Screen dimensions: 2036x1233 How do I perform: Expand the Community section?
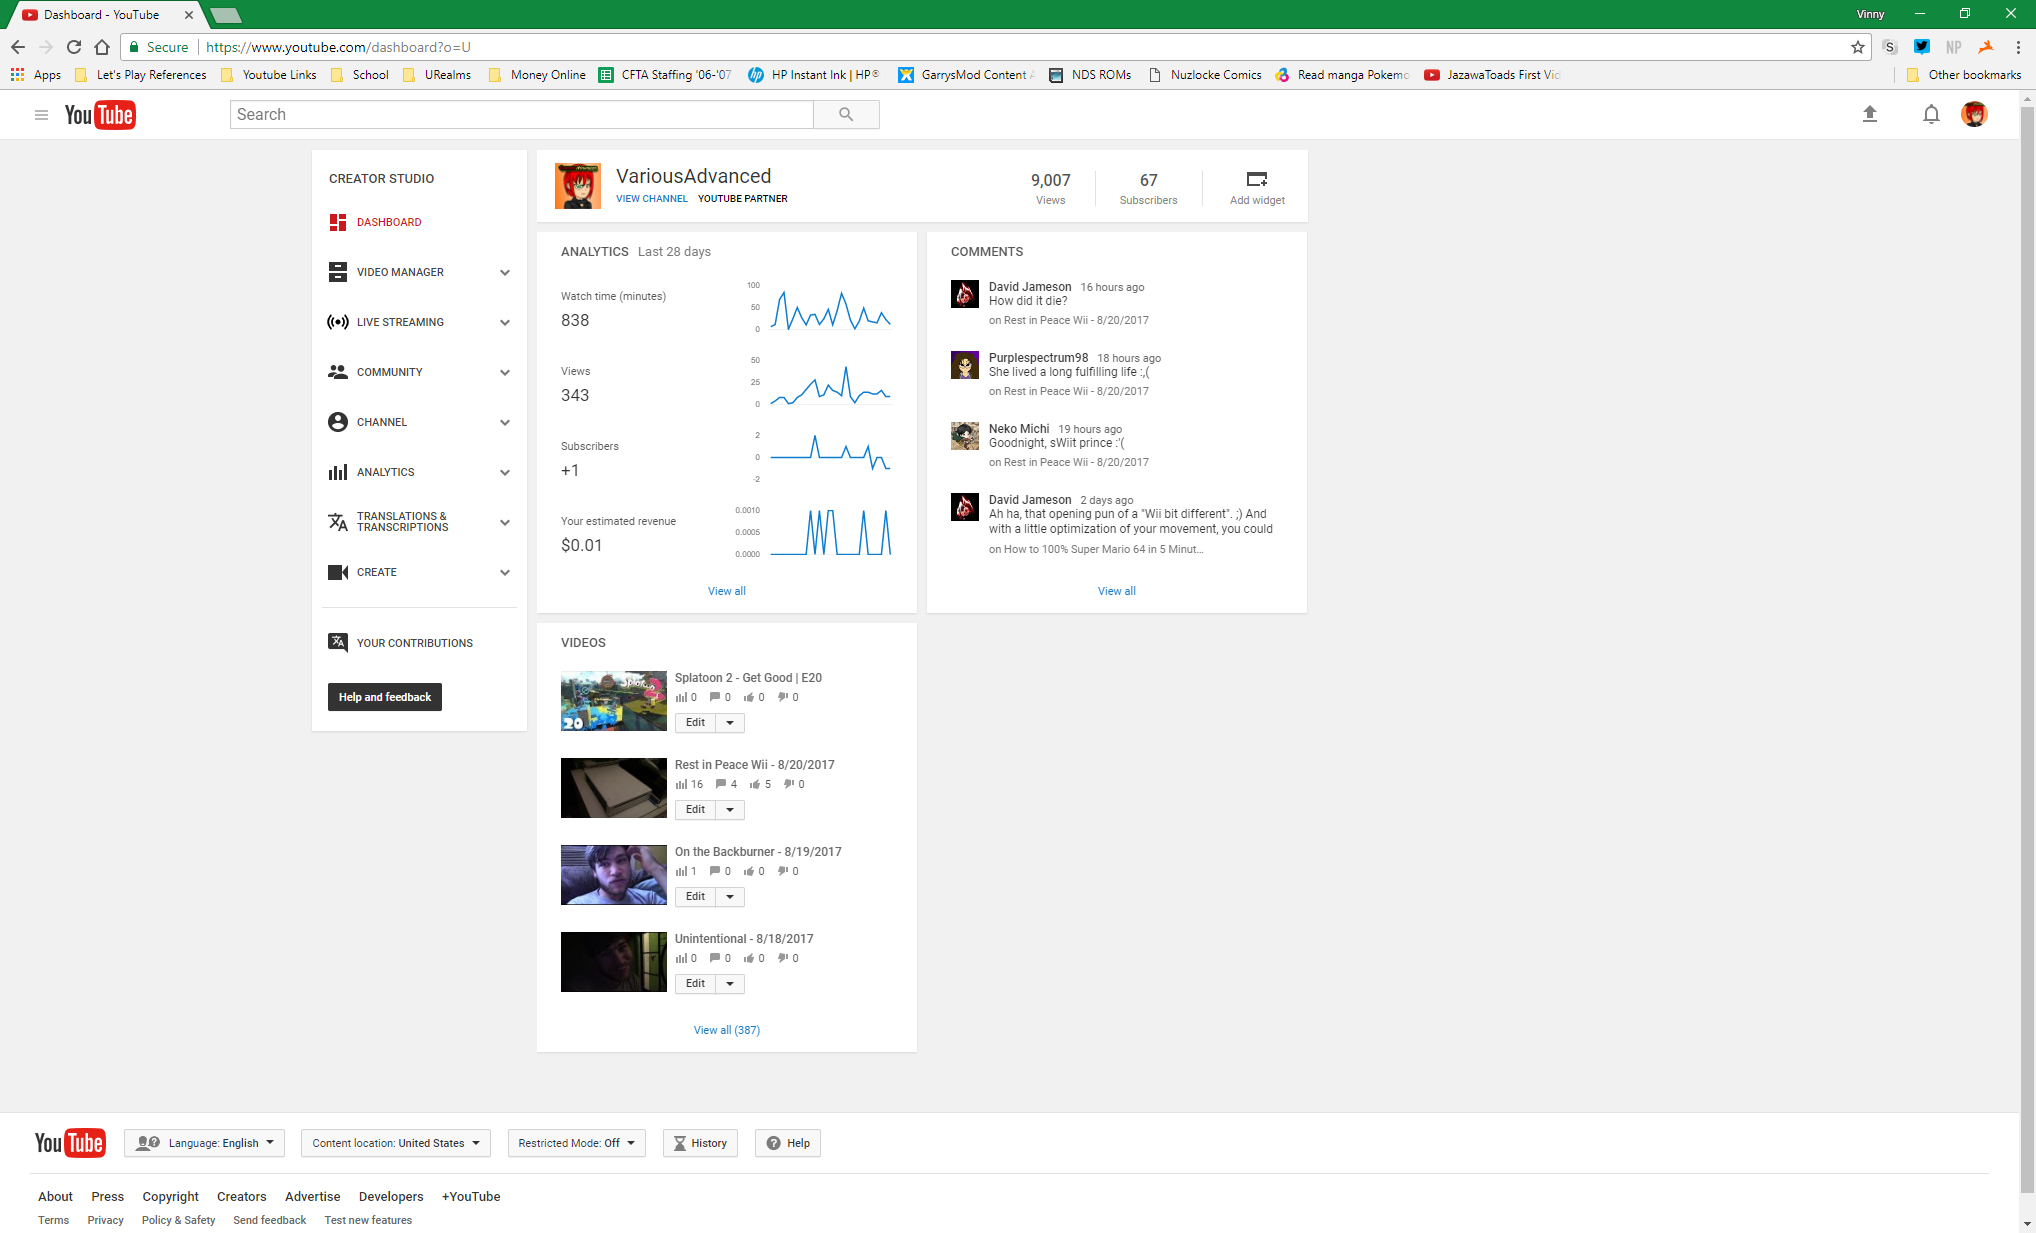505,372
